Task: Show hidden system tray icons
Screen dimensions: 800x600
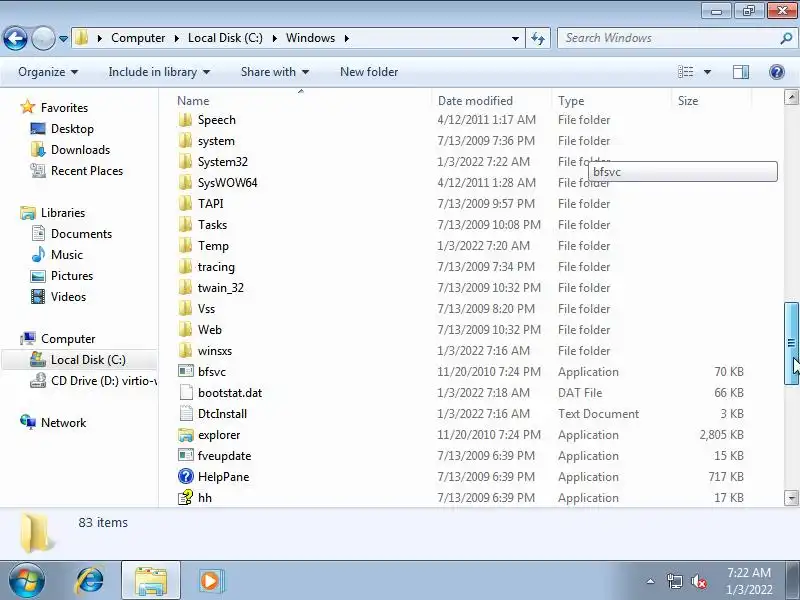Action: point(651,581)
